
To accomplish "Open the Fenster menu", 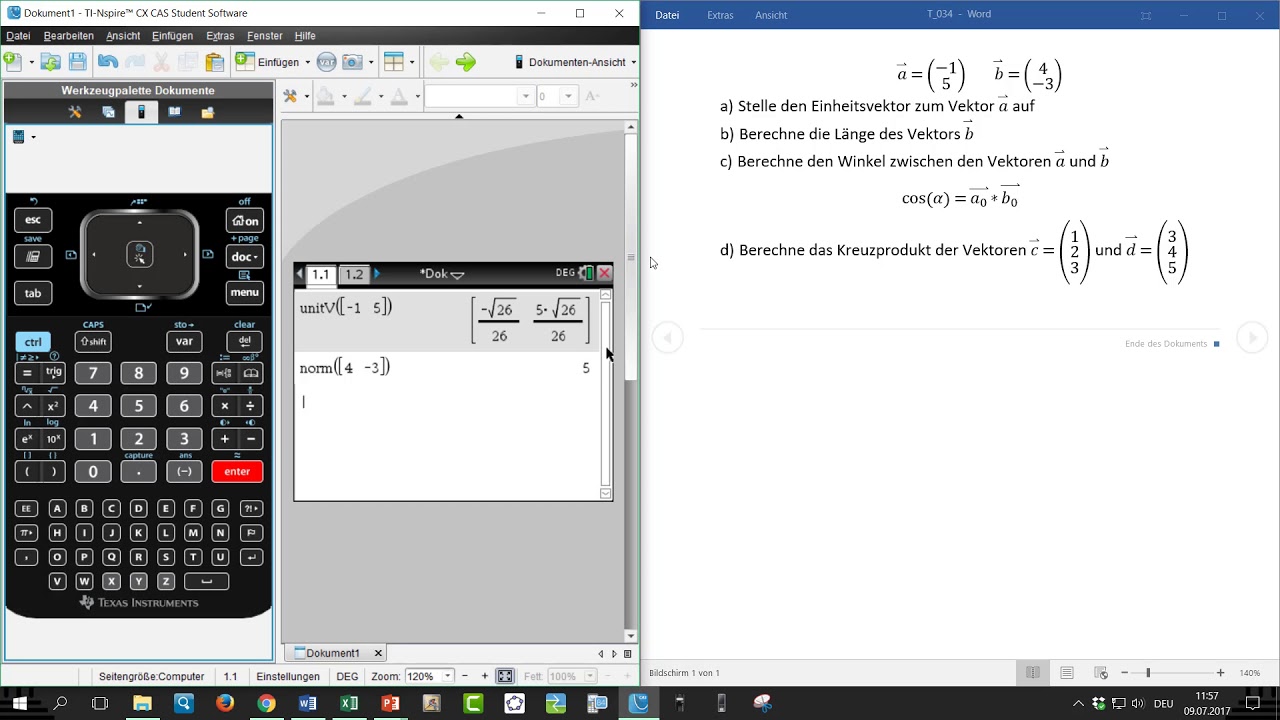I will 265,36.
